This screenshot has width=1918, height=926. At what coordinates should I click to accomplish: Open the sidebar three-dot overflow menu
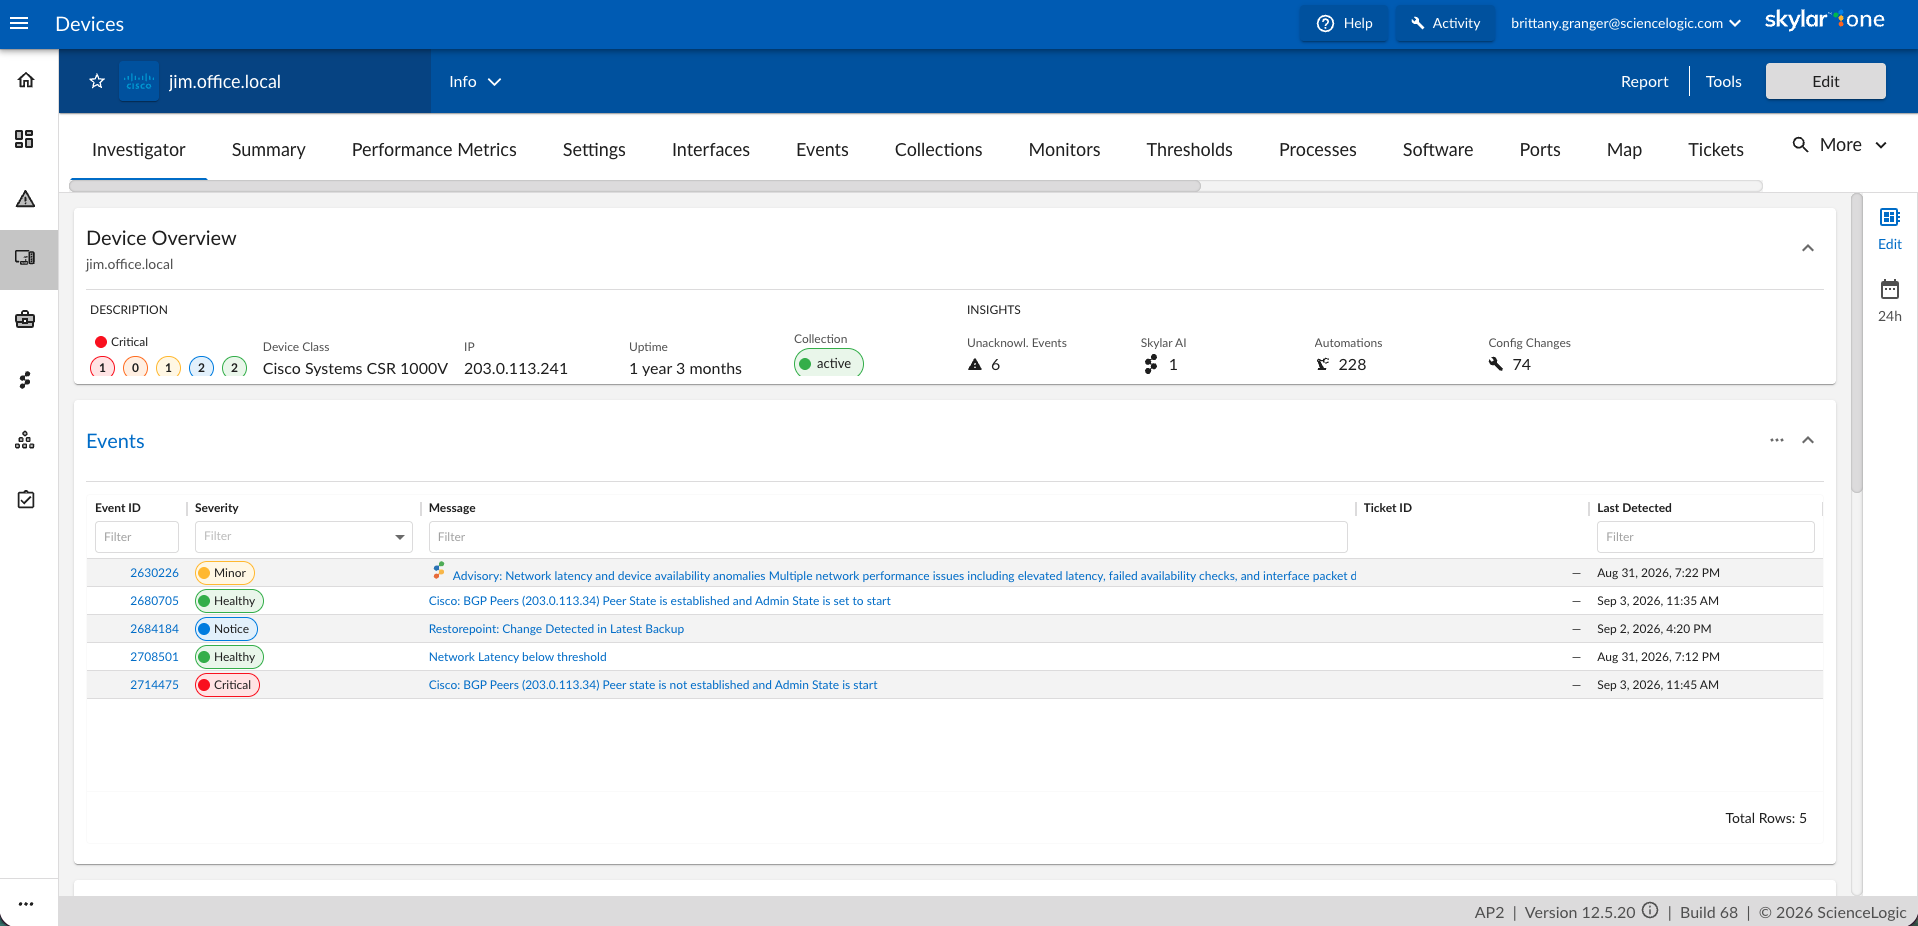pos(26,904)
